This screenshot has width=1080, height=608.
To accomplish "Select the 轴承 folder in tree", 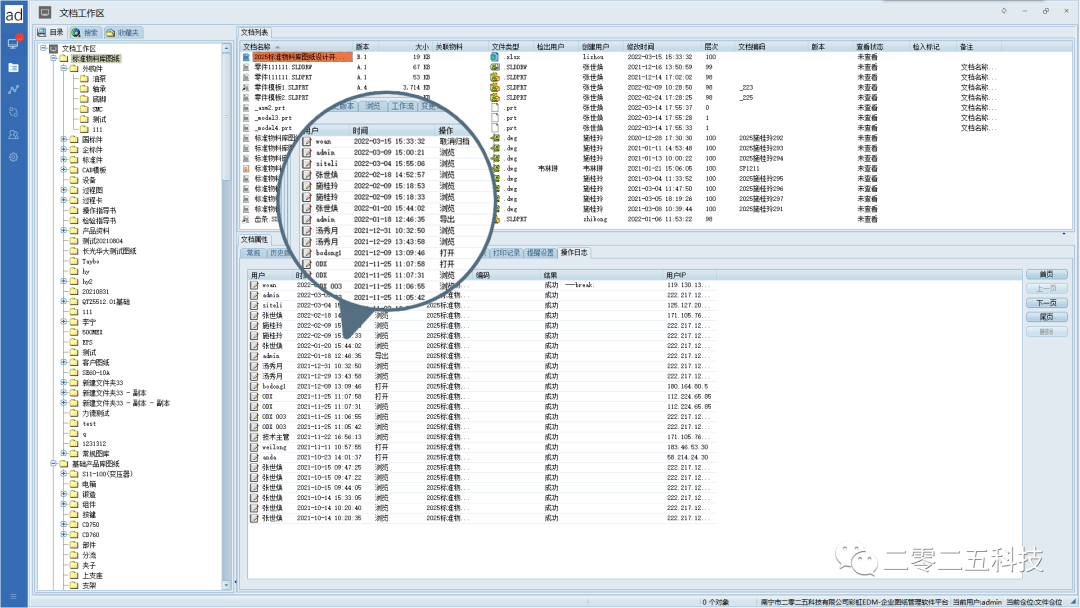I will pos(99,89).
